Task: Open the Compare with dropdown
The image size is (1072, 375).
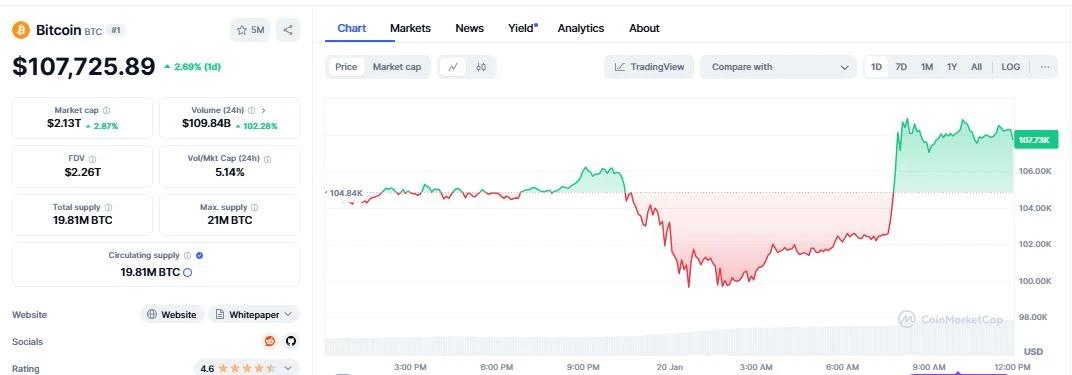Action: tap(778, 67)
